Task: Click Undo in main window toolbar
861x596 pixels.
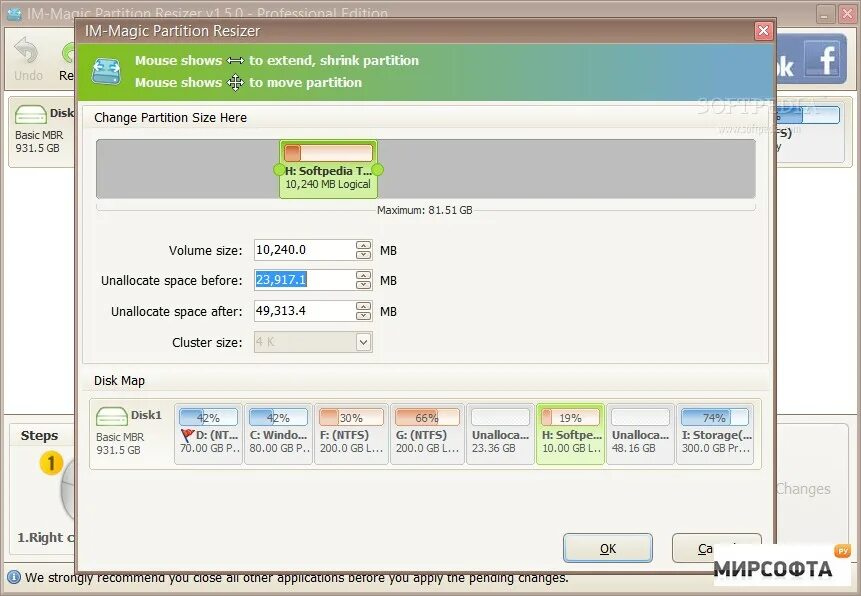Action: (x=28, y=59)
